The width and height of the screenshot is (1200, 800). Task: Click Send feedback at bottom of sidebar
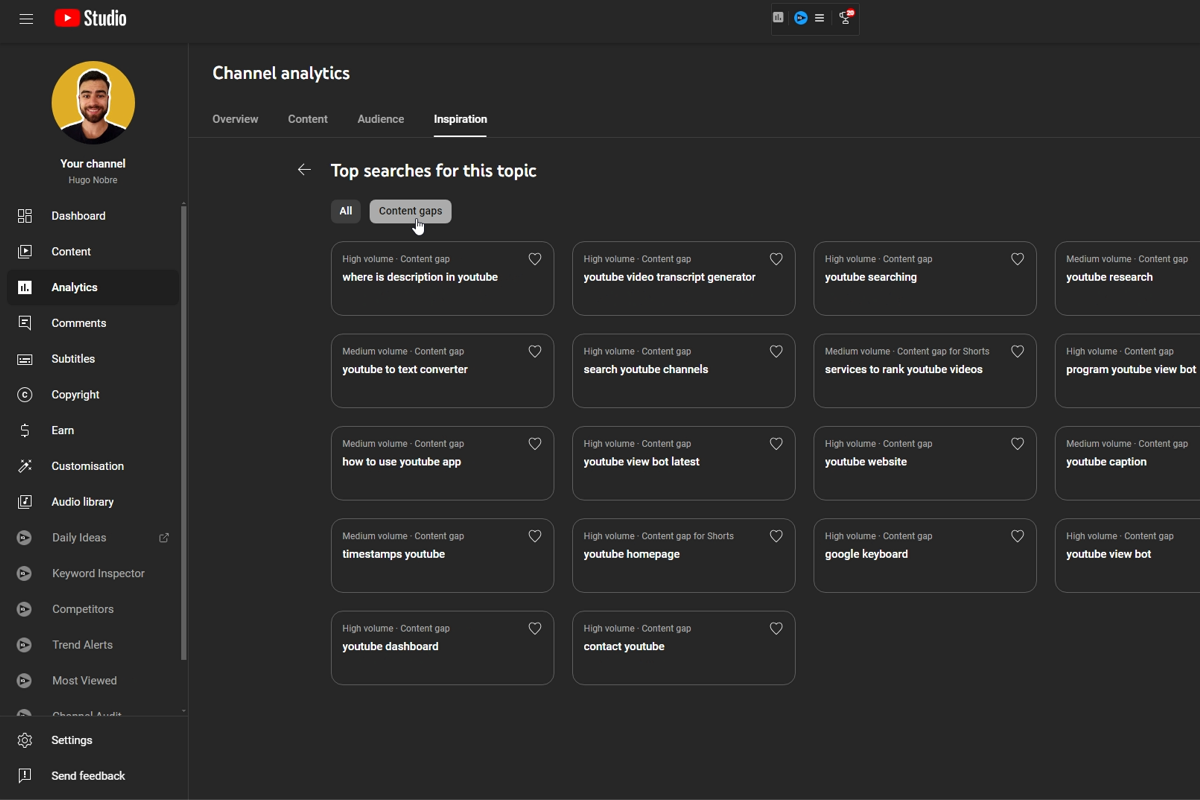point(88,775)
